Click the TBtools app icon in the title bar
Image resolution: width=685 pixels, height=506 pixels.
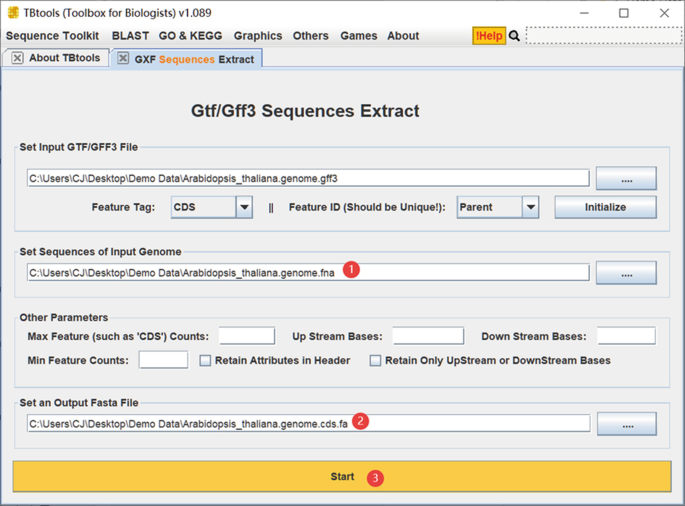coord(13,13)
